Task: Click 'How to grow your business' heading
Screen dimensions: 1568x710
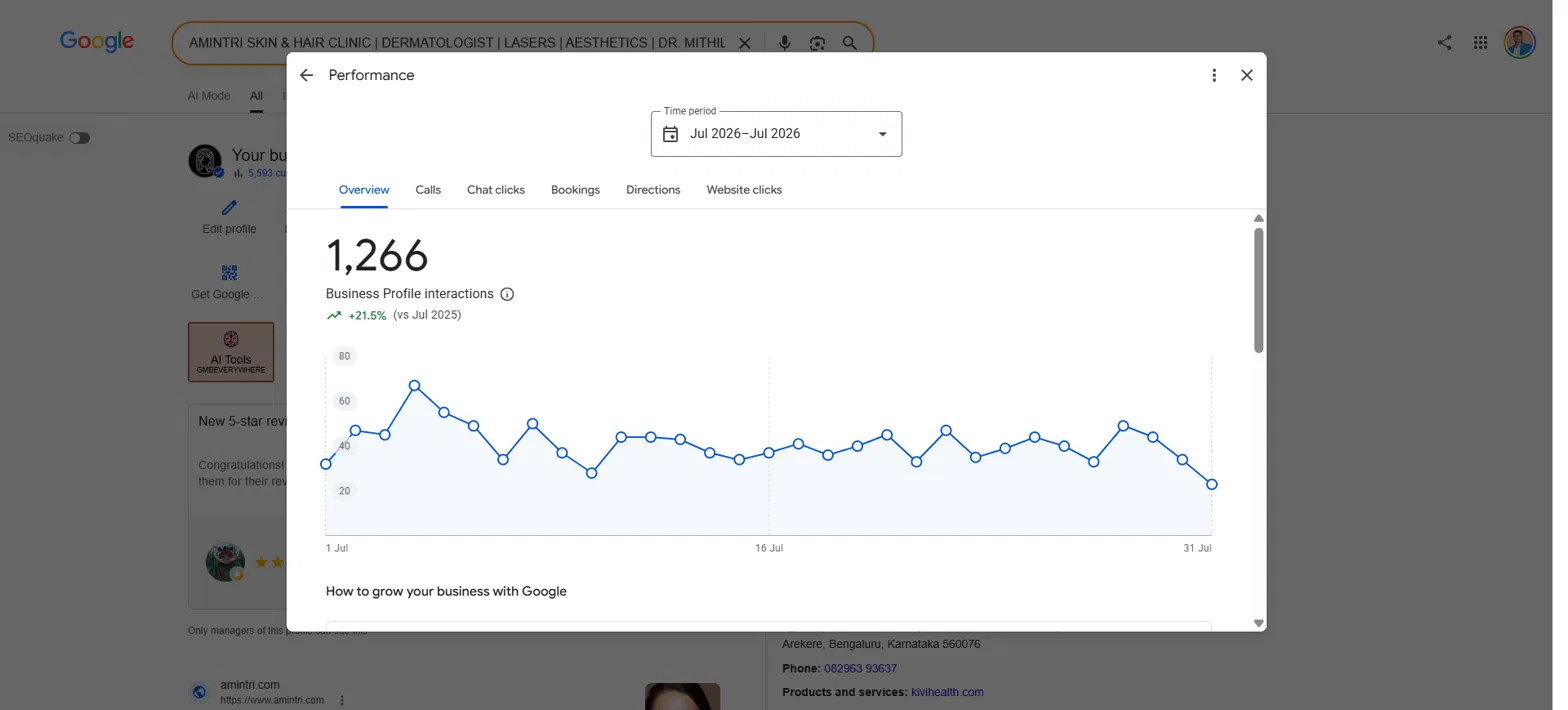Action: coord(446,591)
